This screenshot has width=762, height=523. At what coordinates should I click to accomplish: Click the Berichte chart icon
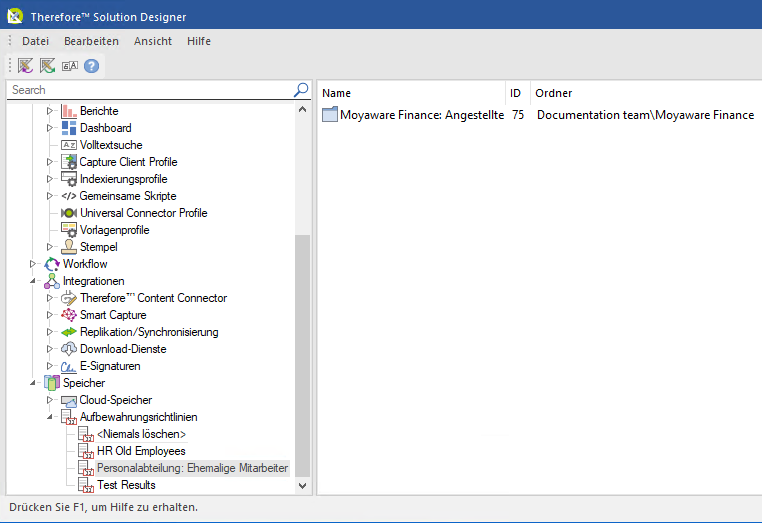[69, 111]
